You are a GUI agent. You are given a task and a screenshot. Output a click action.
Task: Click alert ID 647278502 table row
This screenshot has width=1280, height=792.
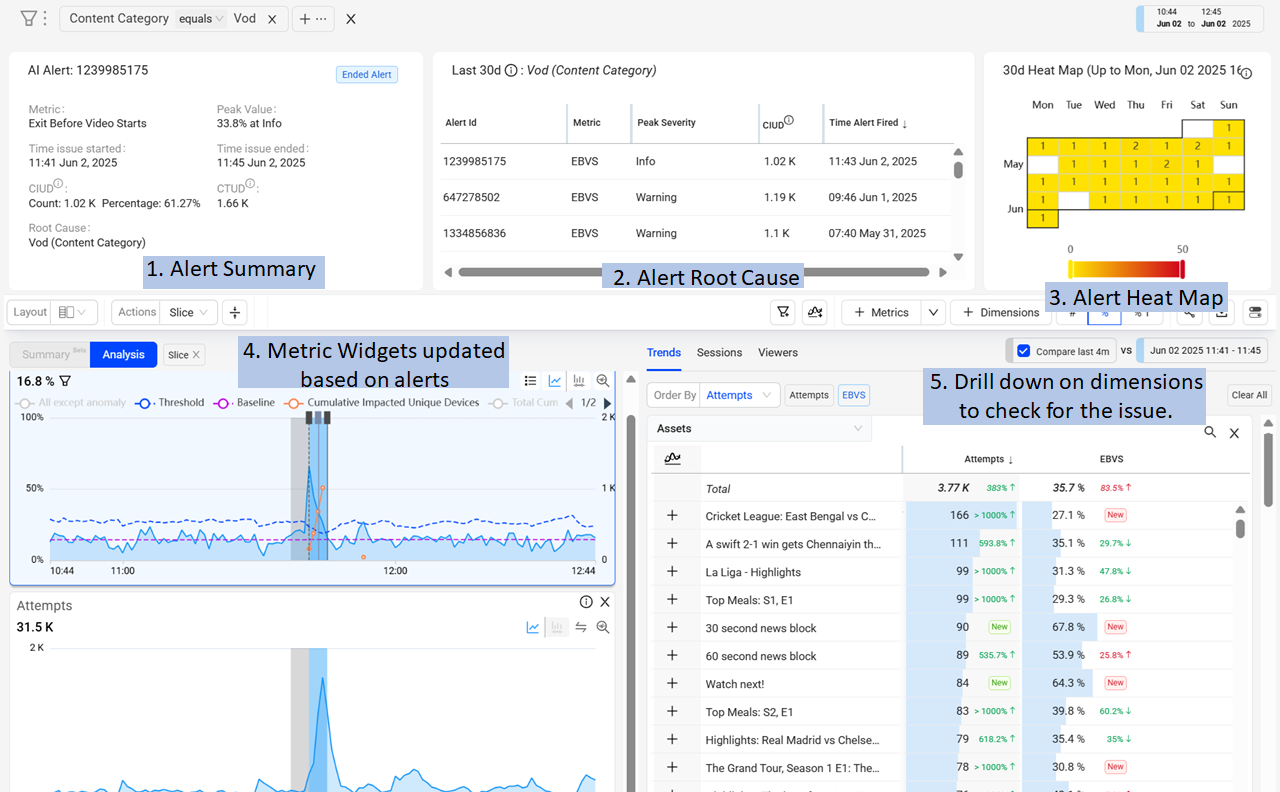point(680,198)
